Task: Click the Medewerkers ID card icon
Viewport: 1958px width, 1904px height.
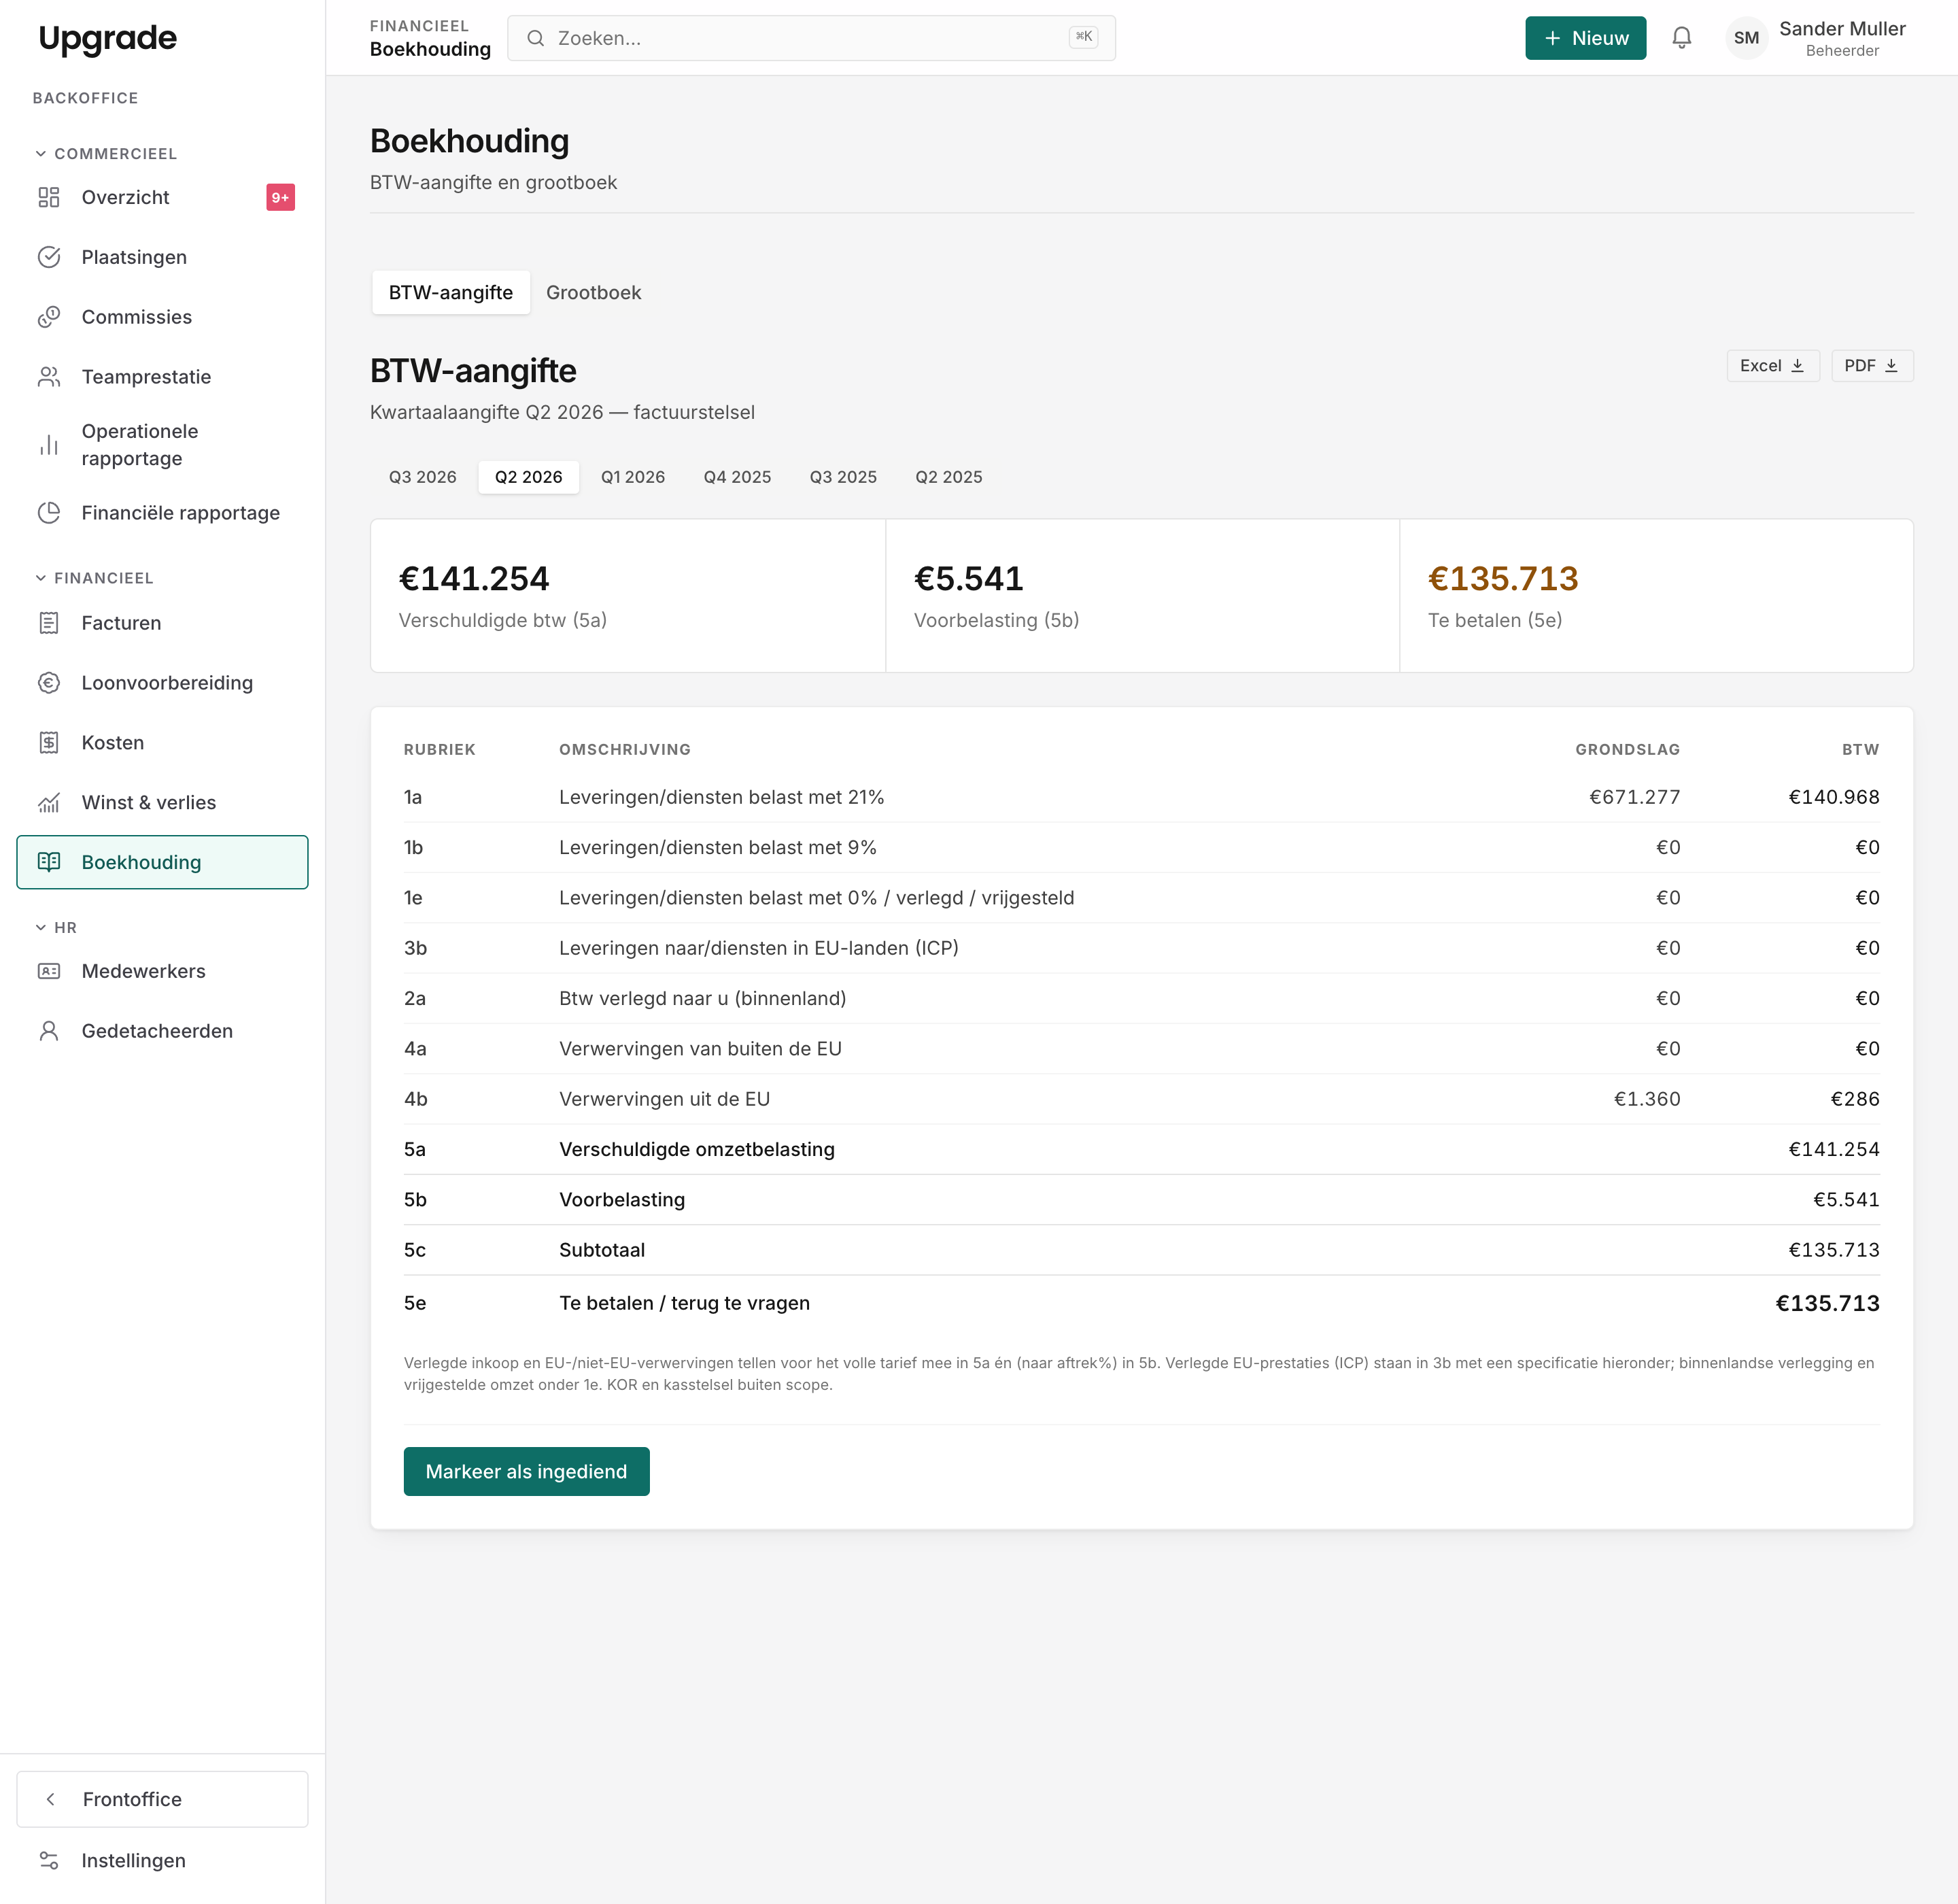Action: 49,971
